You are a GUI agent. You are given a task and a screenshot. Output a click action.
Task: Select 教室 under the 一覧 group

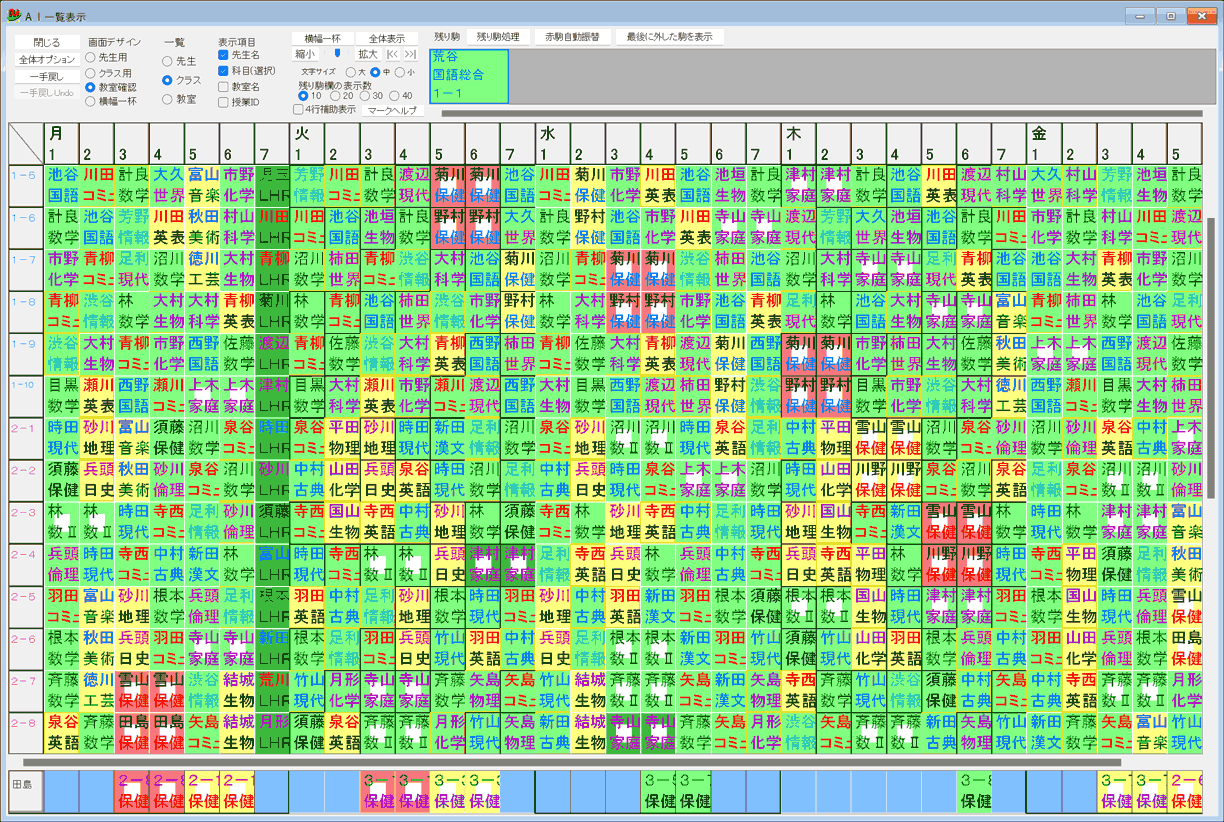pos(180,99)
